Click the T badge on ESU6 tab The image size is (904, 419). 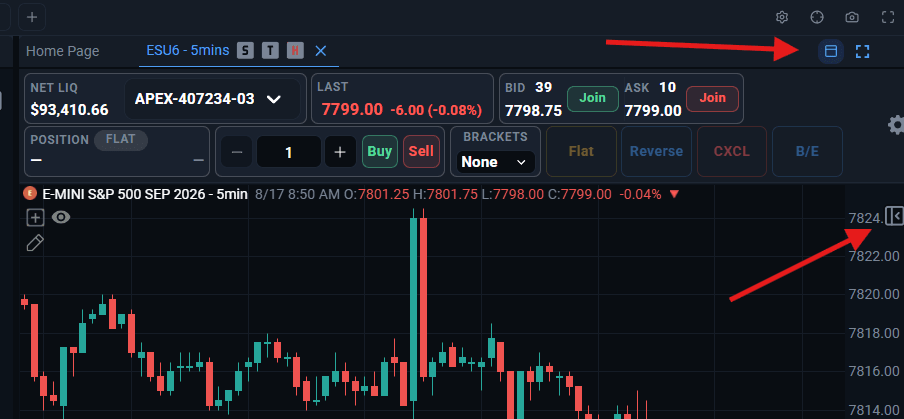[x=270, y=51]
